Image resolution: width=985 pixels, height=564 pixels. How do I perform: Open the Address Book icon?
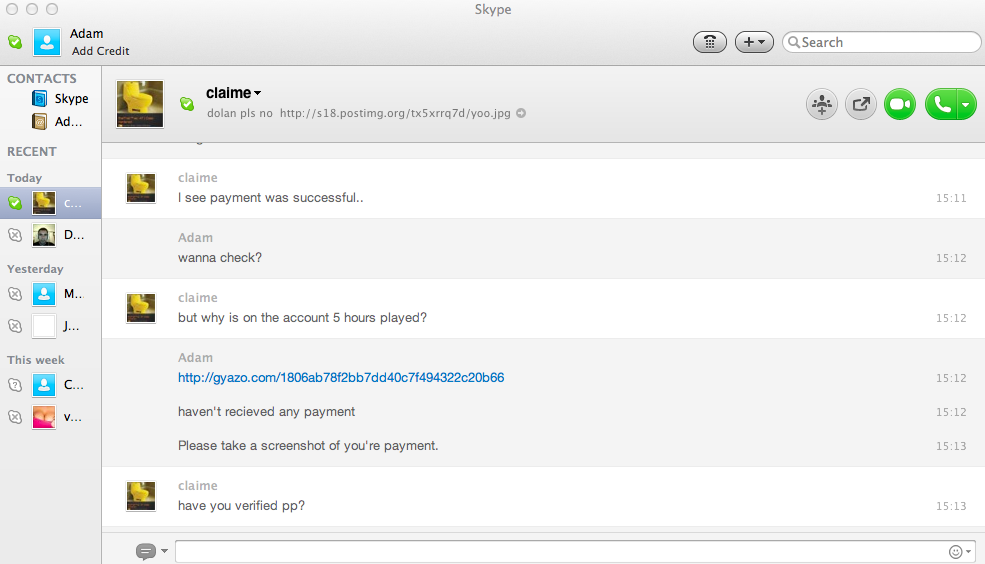pos(39,121)
